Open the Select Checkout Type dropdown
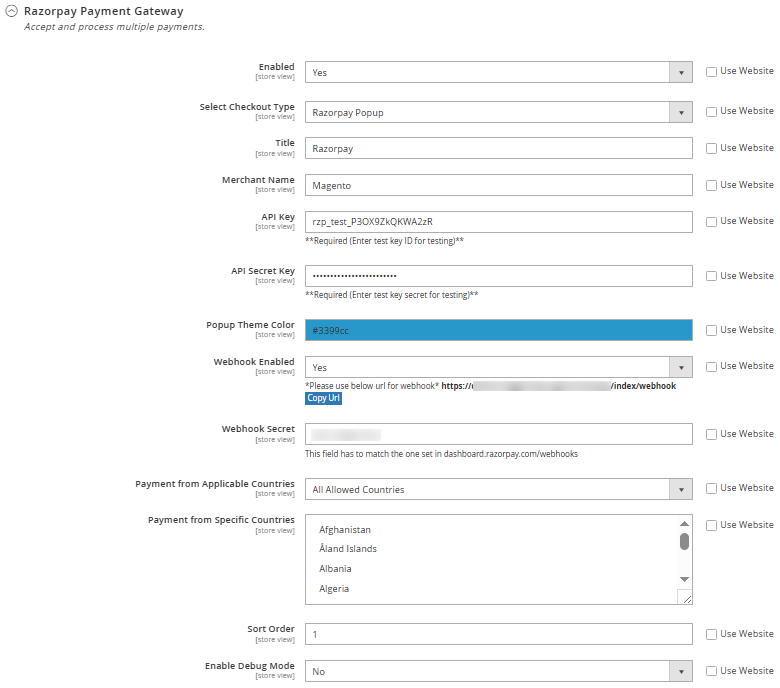Image resolution: width=780 pixels, height=688 pixels. coord(498,112)
